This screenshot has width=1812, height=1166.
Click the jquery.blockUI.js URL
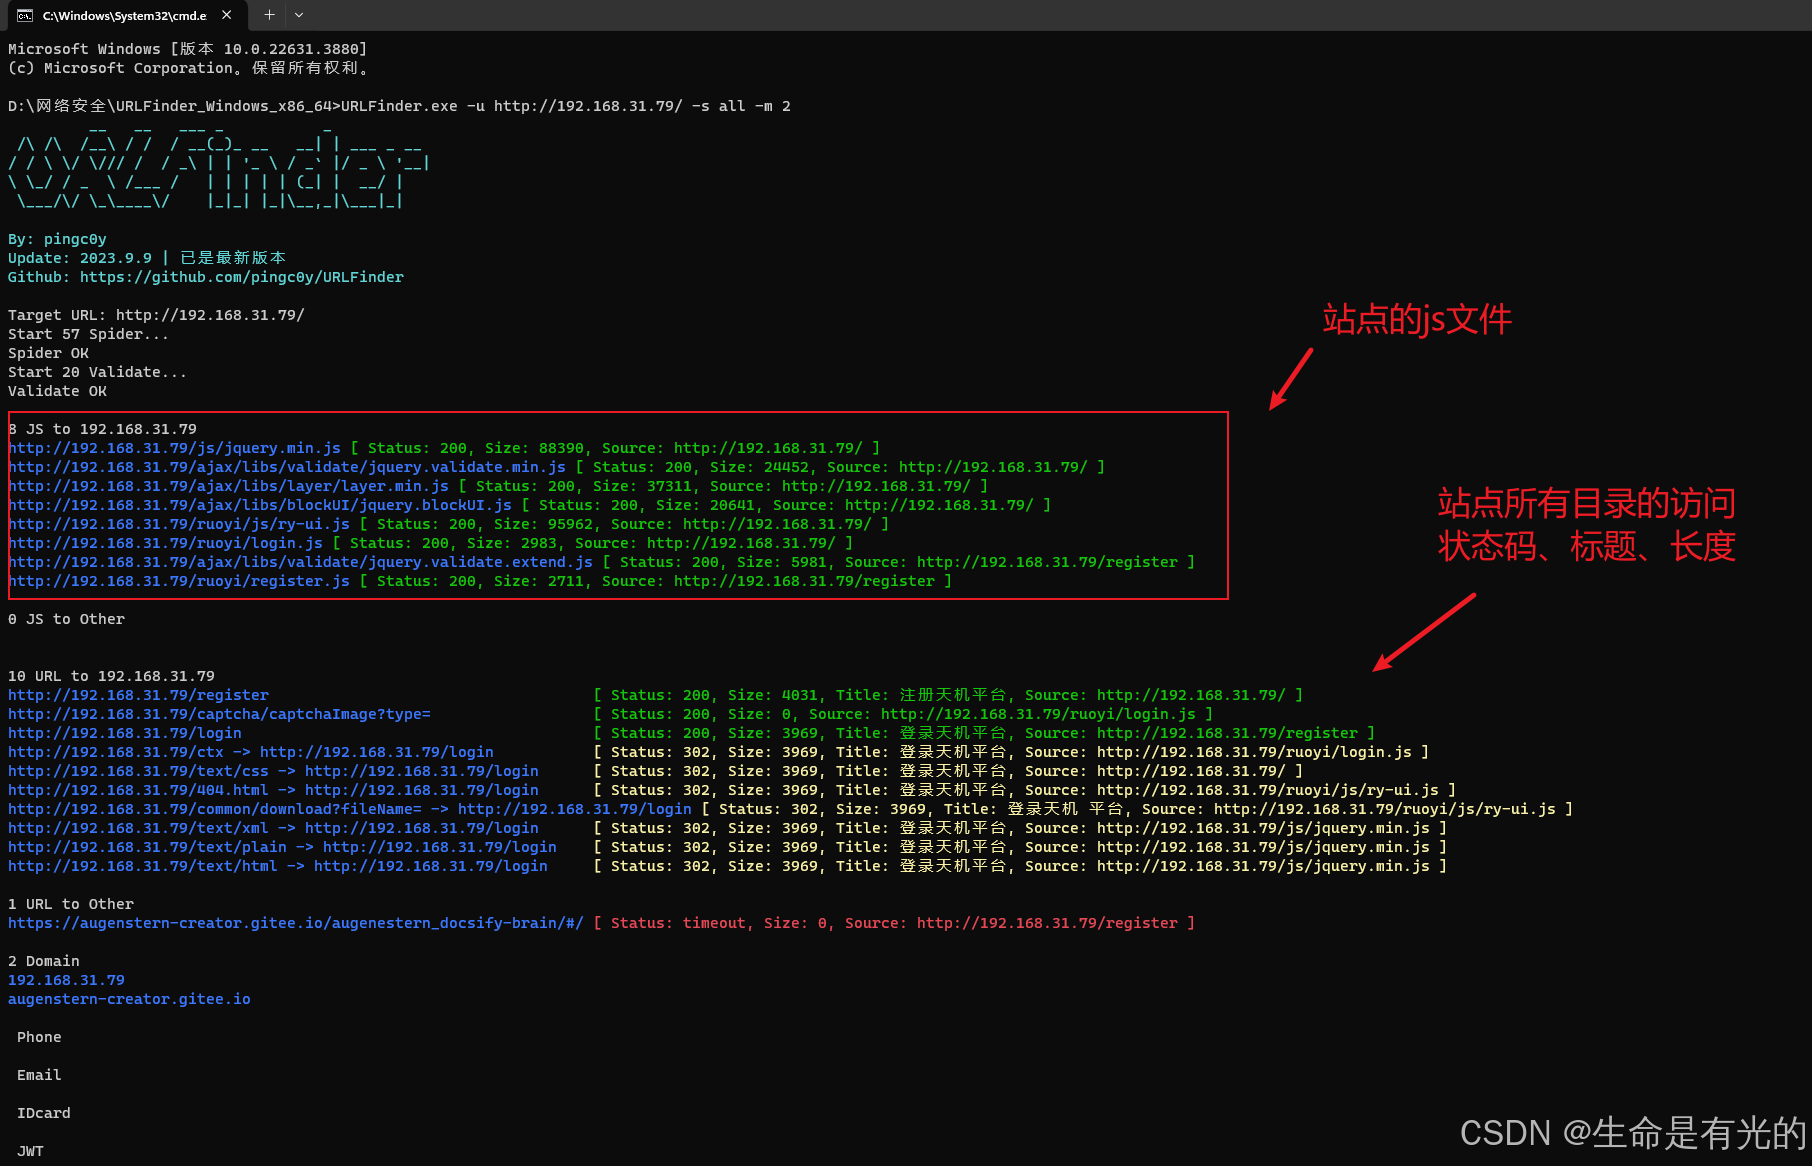pos(260,505)
